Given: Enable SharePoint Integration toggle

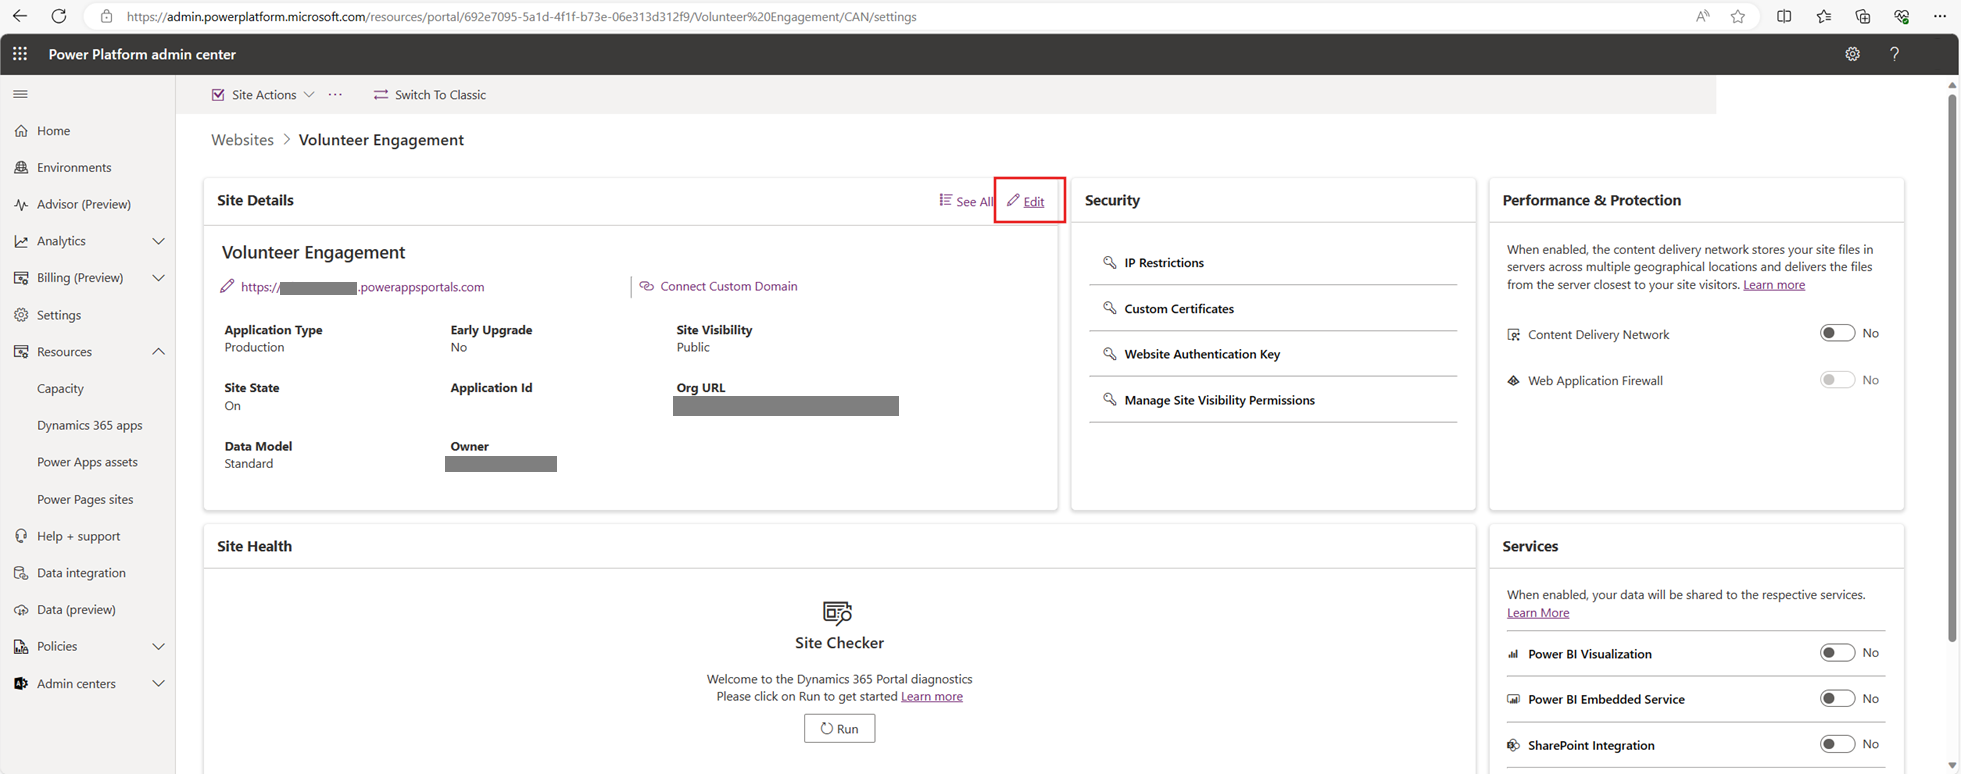Looking at the screenshot, I should pyautogui.click(x=1837, y=744).
